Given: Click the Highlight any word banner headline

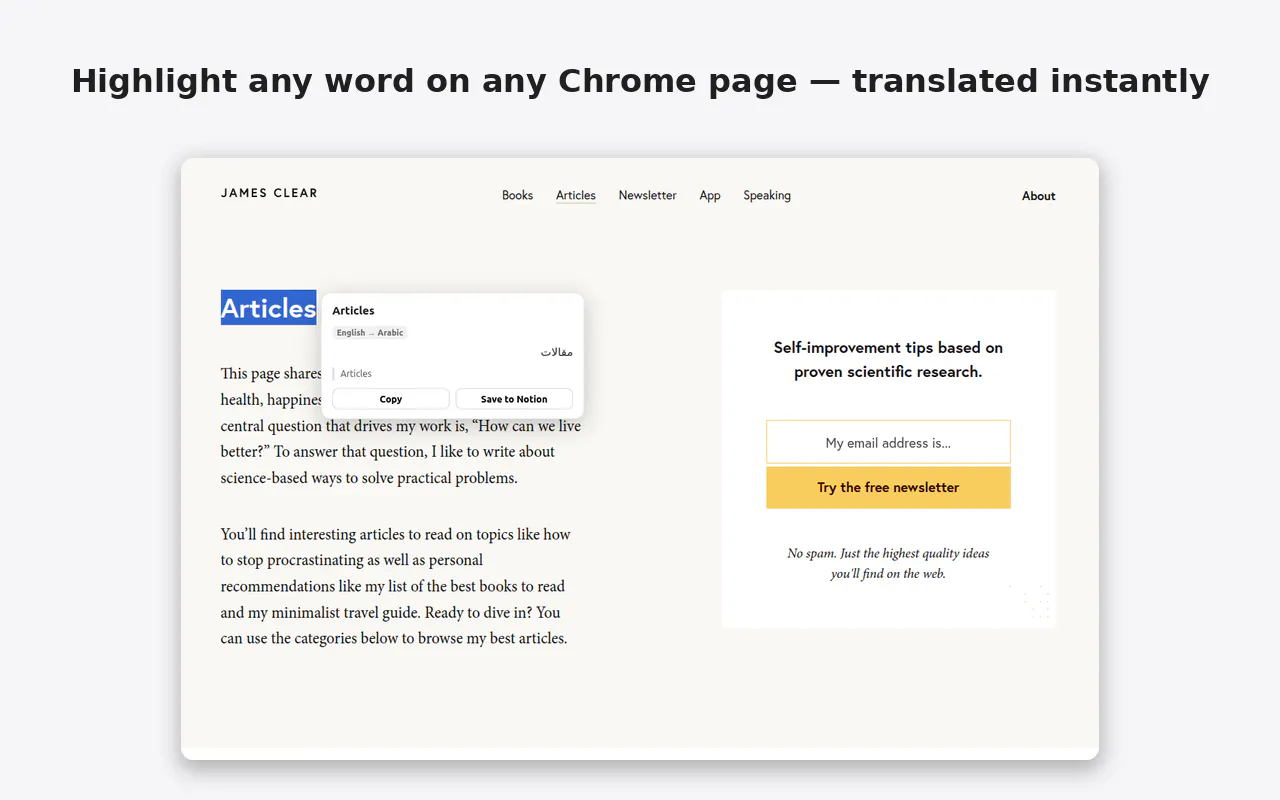Looking at the screenshot, I should point(640,81).
